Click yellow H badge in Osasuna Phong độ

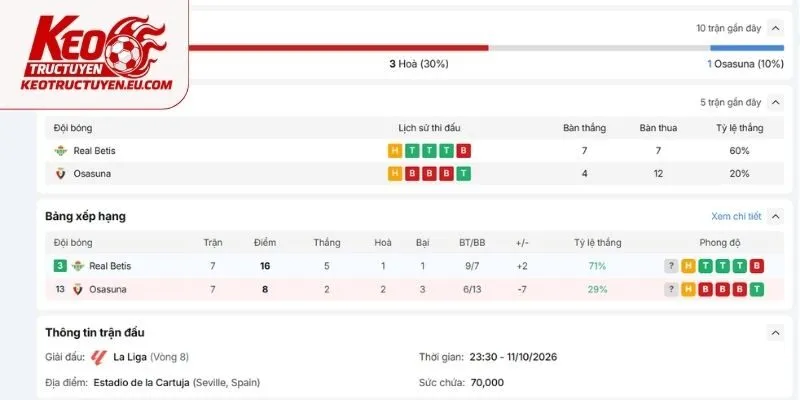tap(688, 289)
